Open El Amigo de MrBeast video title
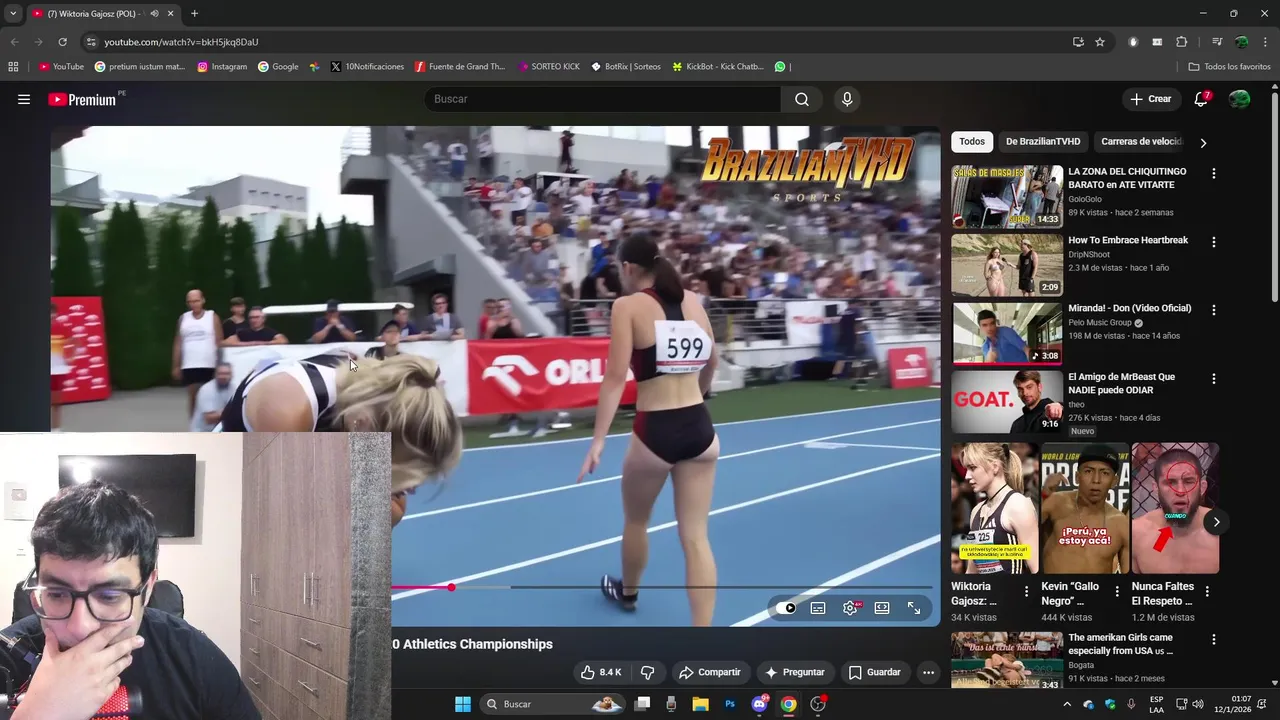 [1121, 384]
